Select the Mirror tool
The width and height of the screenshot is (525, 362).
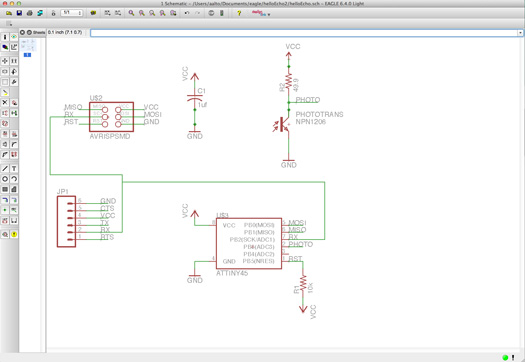[5, 71]
